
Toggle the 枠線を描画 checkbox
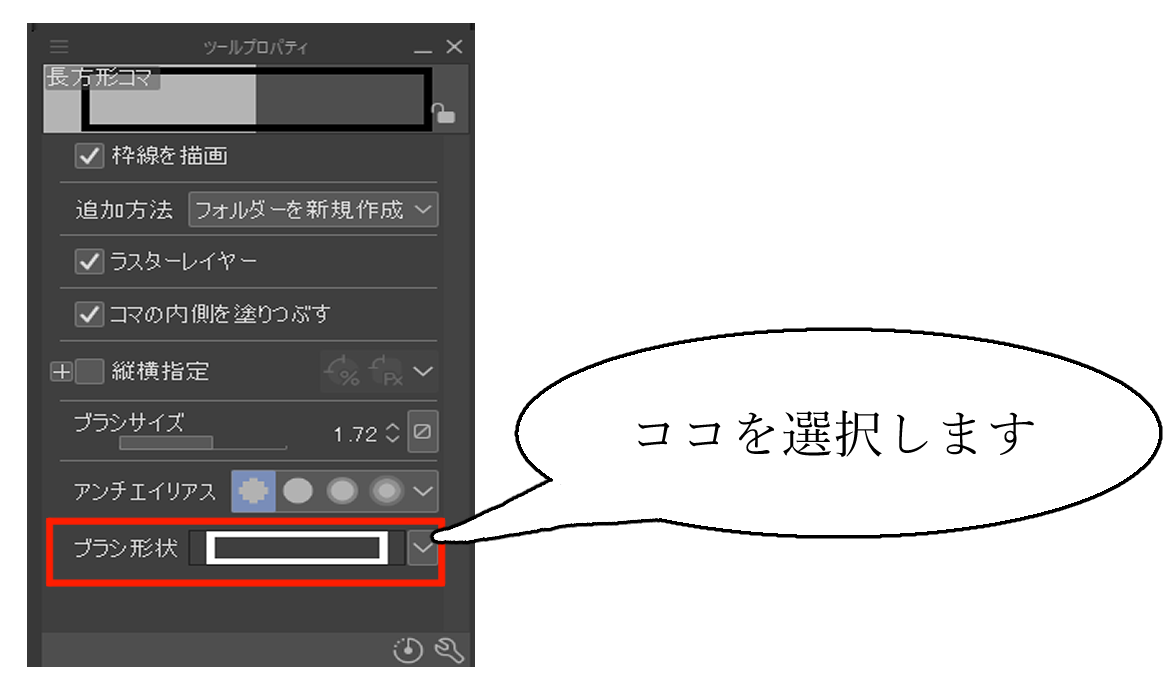tap(89, 156)
